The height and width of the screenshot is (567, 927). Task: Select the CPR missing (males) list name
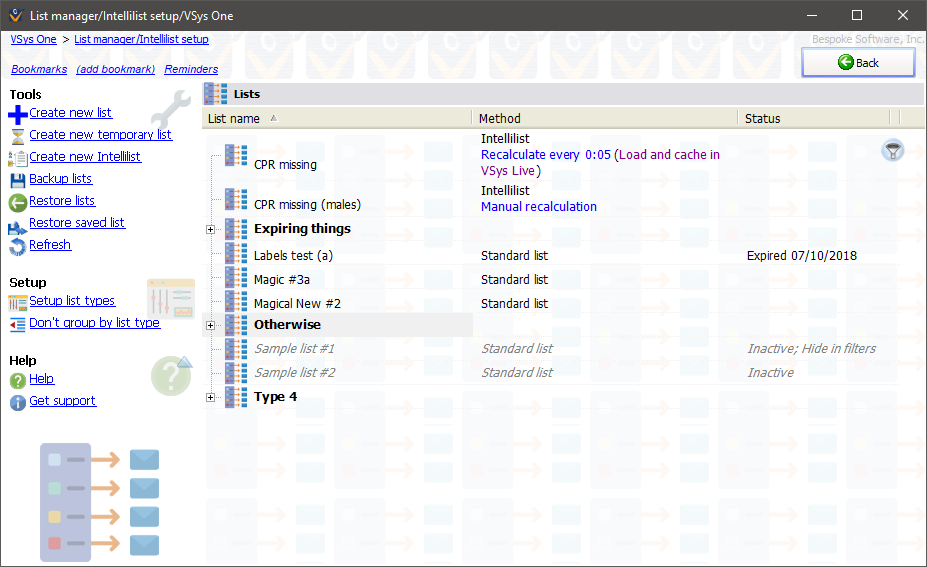[x=307, y=205]
